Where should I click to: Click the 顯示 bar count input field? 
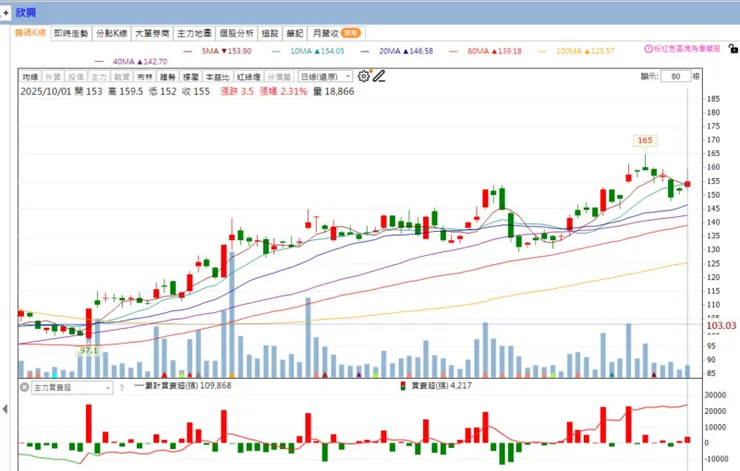click(x=676, y=76)
